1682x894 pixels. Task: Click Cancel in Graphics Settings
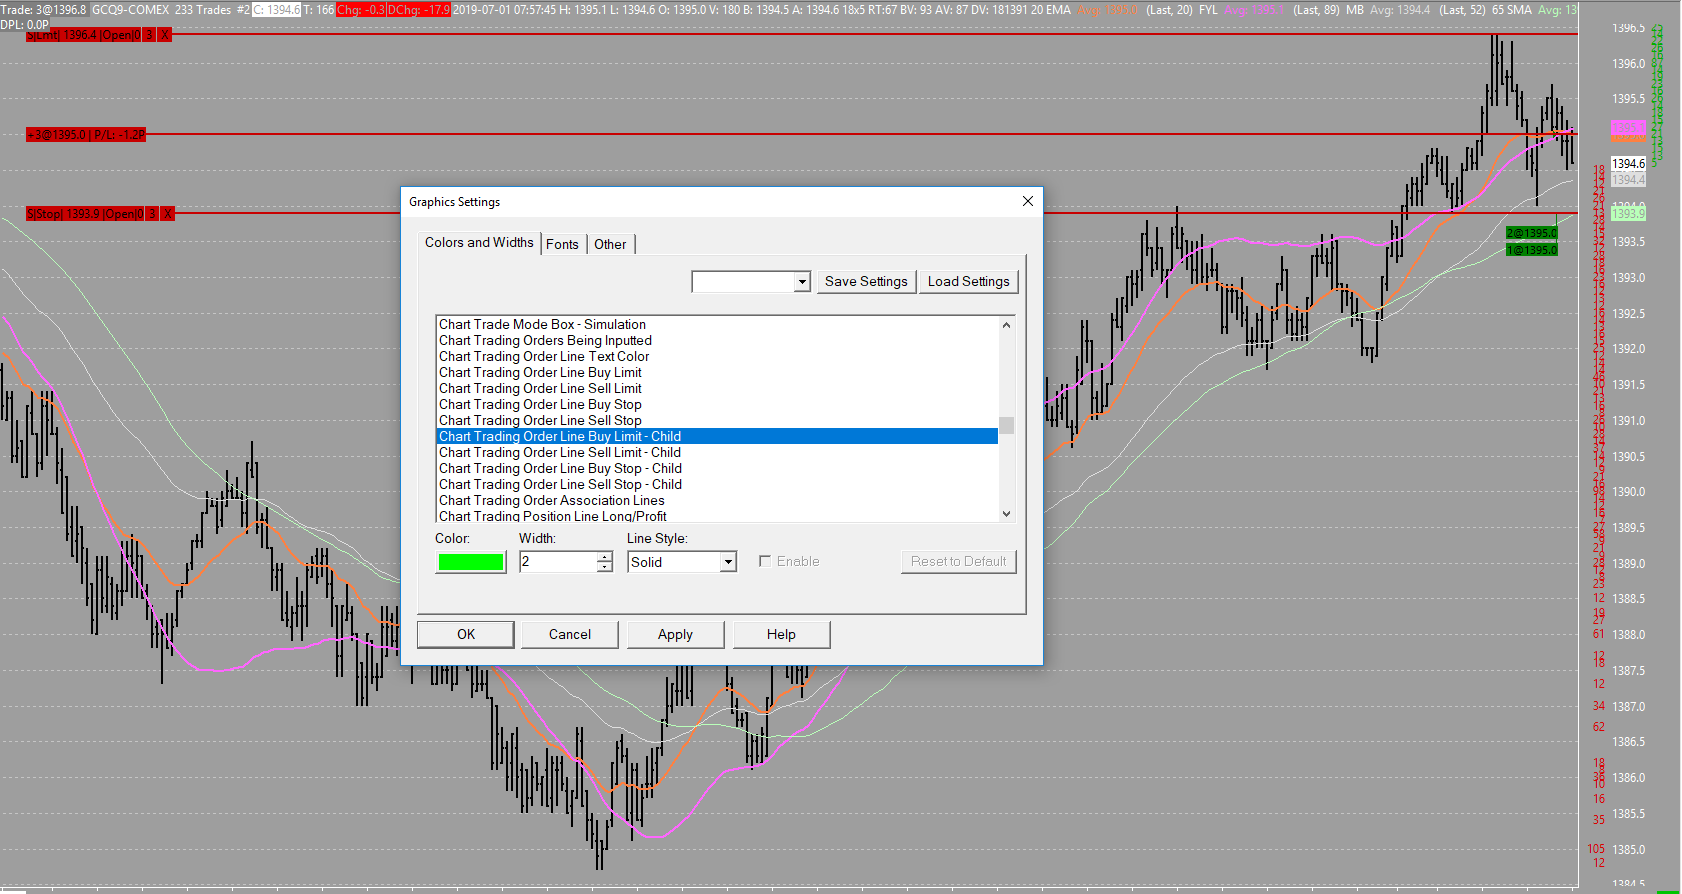(570, 635)
